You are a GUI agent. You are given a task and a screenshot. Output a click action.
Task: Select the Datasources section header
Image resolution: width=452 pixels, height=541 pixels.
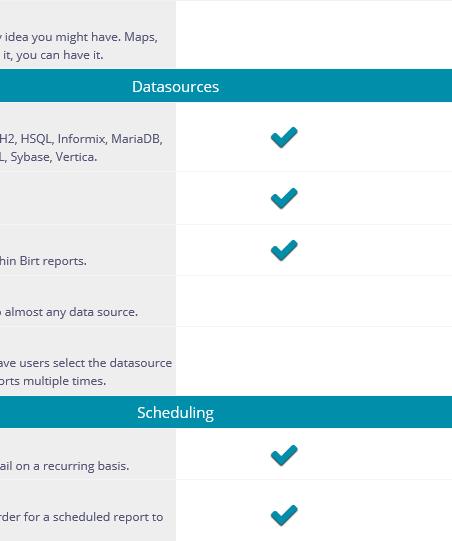click(226, 86)
